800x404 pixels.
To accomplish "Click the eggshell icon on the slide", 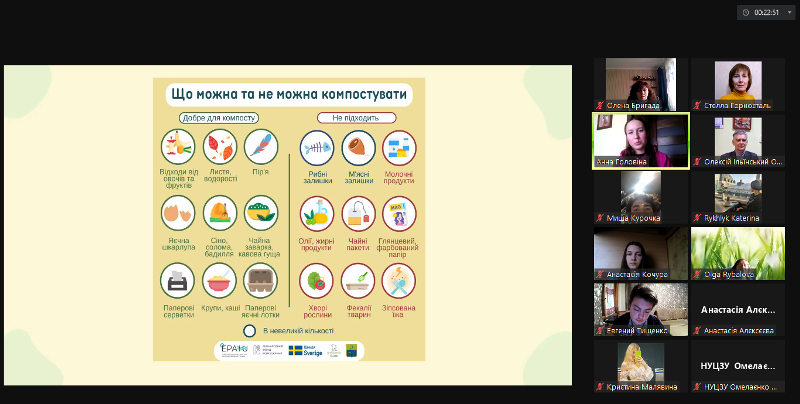I will (x=177, y=212).
